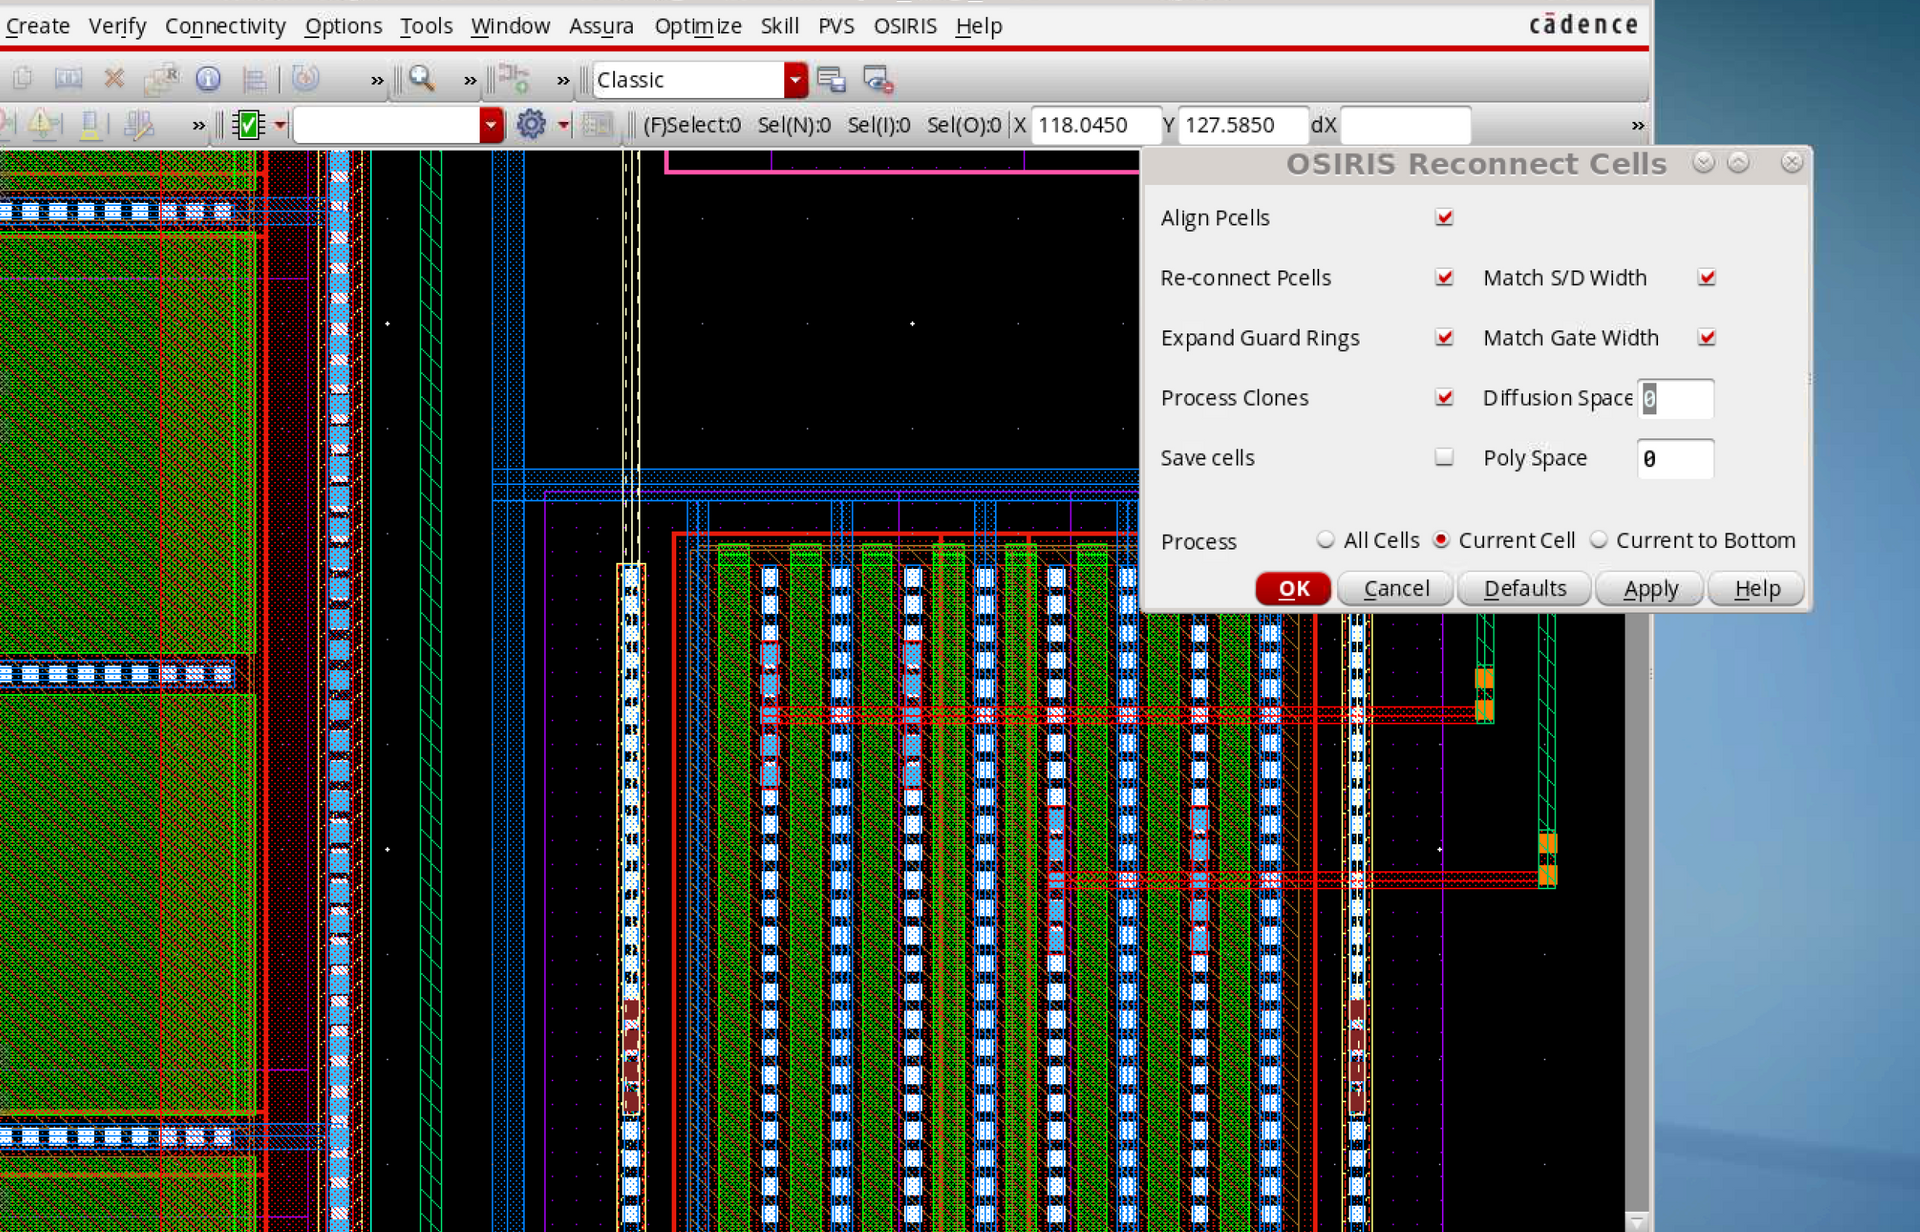
Task: Click the repeat copy icon marked R
Action: pyautogui.click(x=161, y=78)
